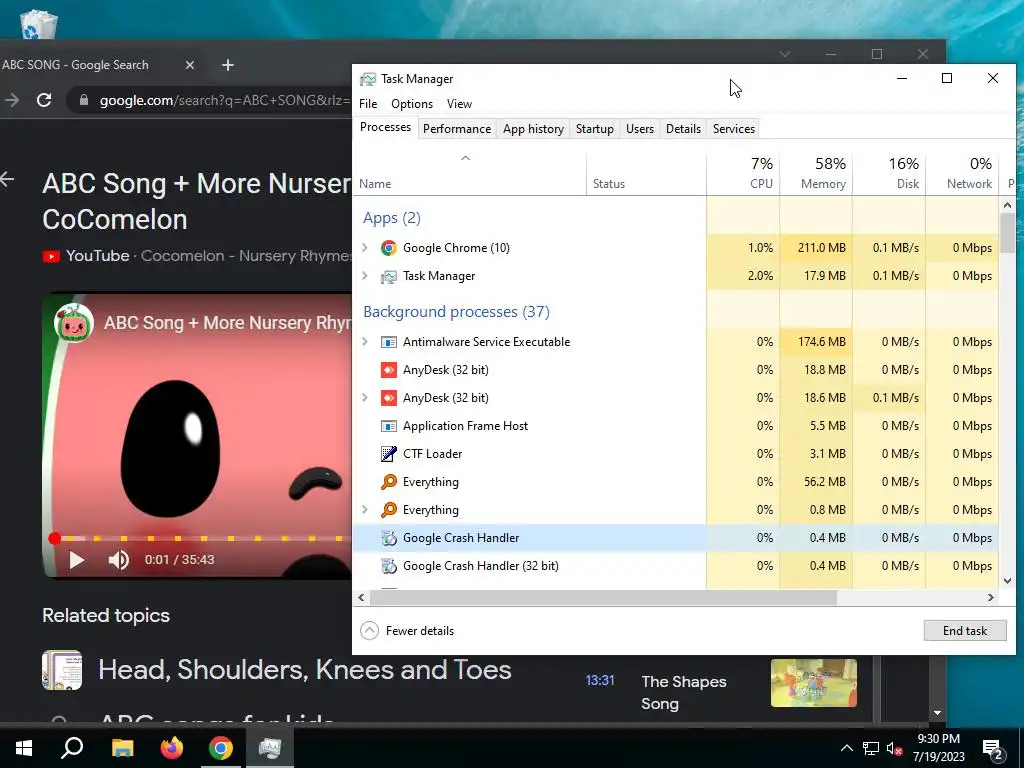Screen dimensions: 1024x768
Task: Open the File menu in Task Manager
Action: (x=368, y=104)
